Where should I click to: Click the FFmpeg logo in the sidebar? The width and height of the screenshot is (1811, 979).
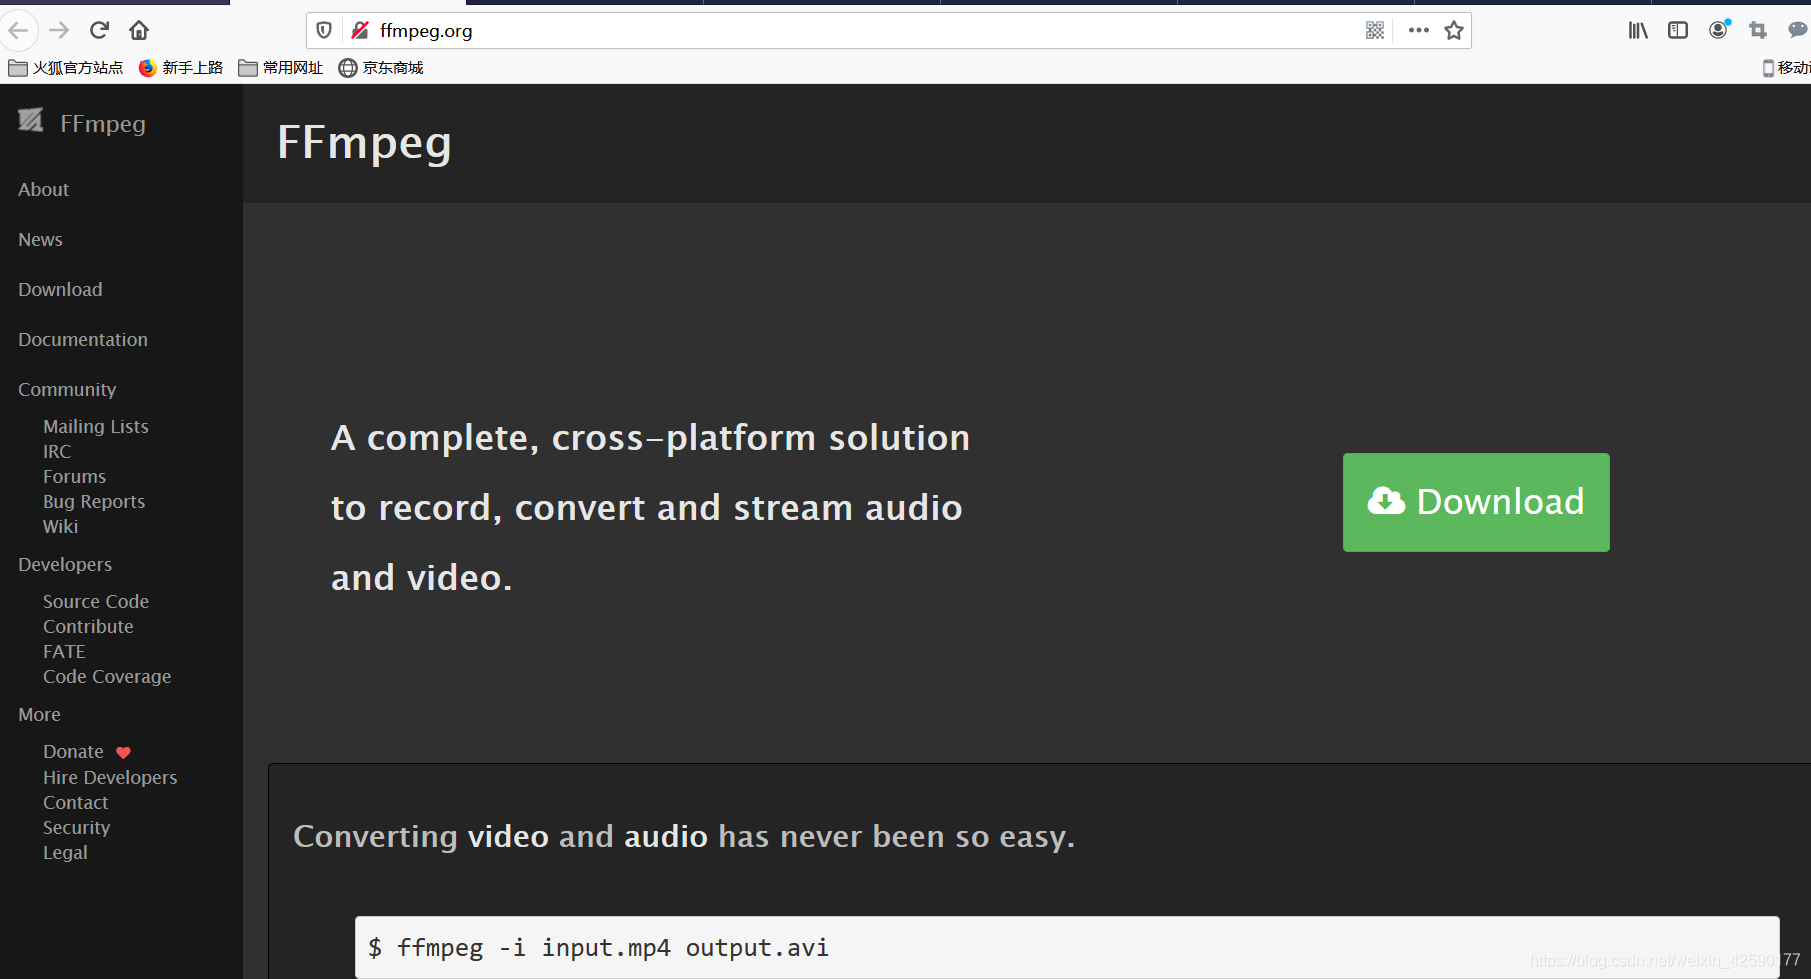pos(31,120)
